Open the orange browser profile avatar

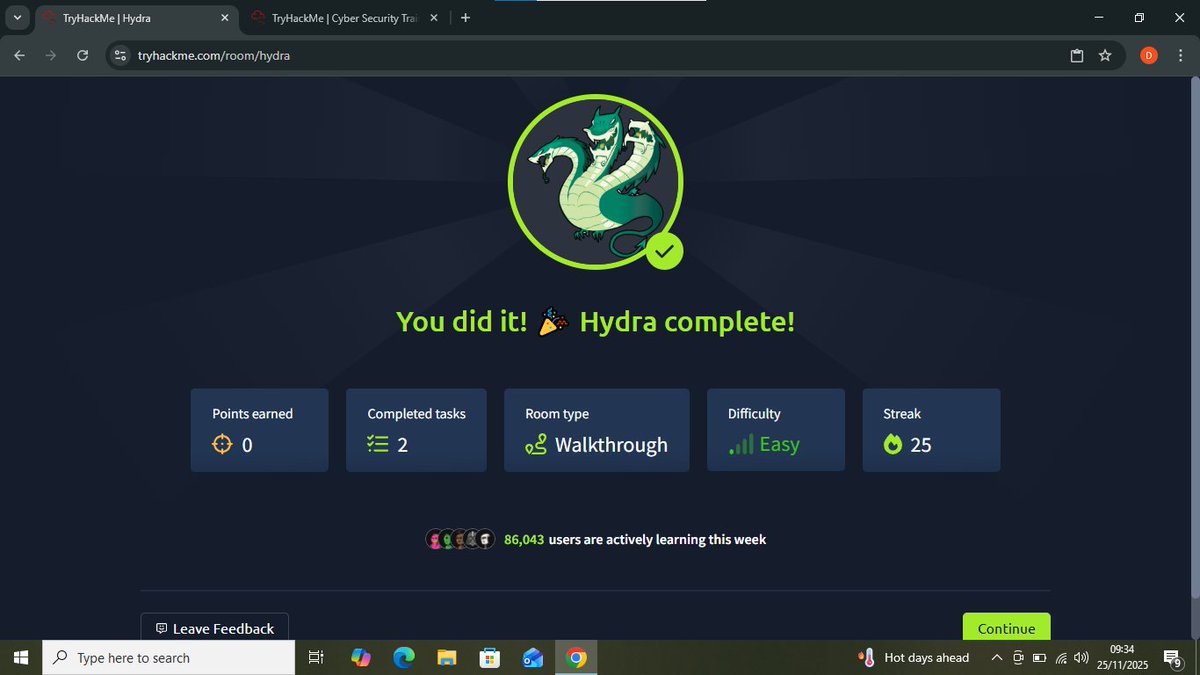coord(1148,56)
